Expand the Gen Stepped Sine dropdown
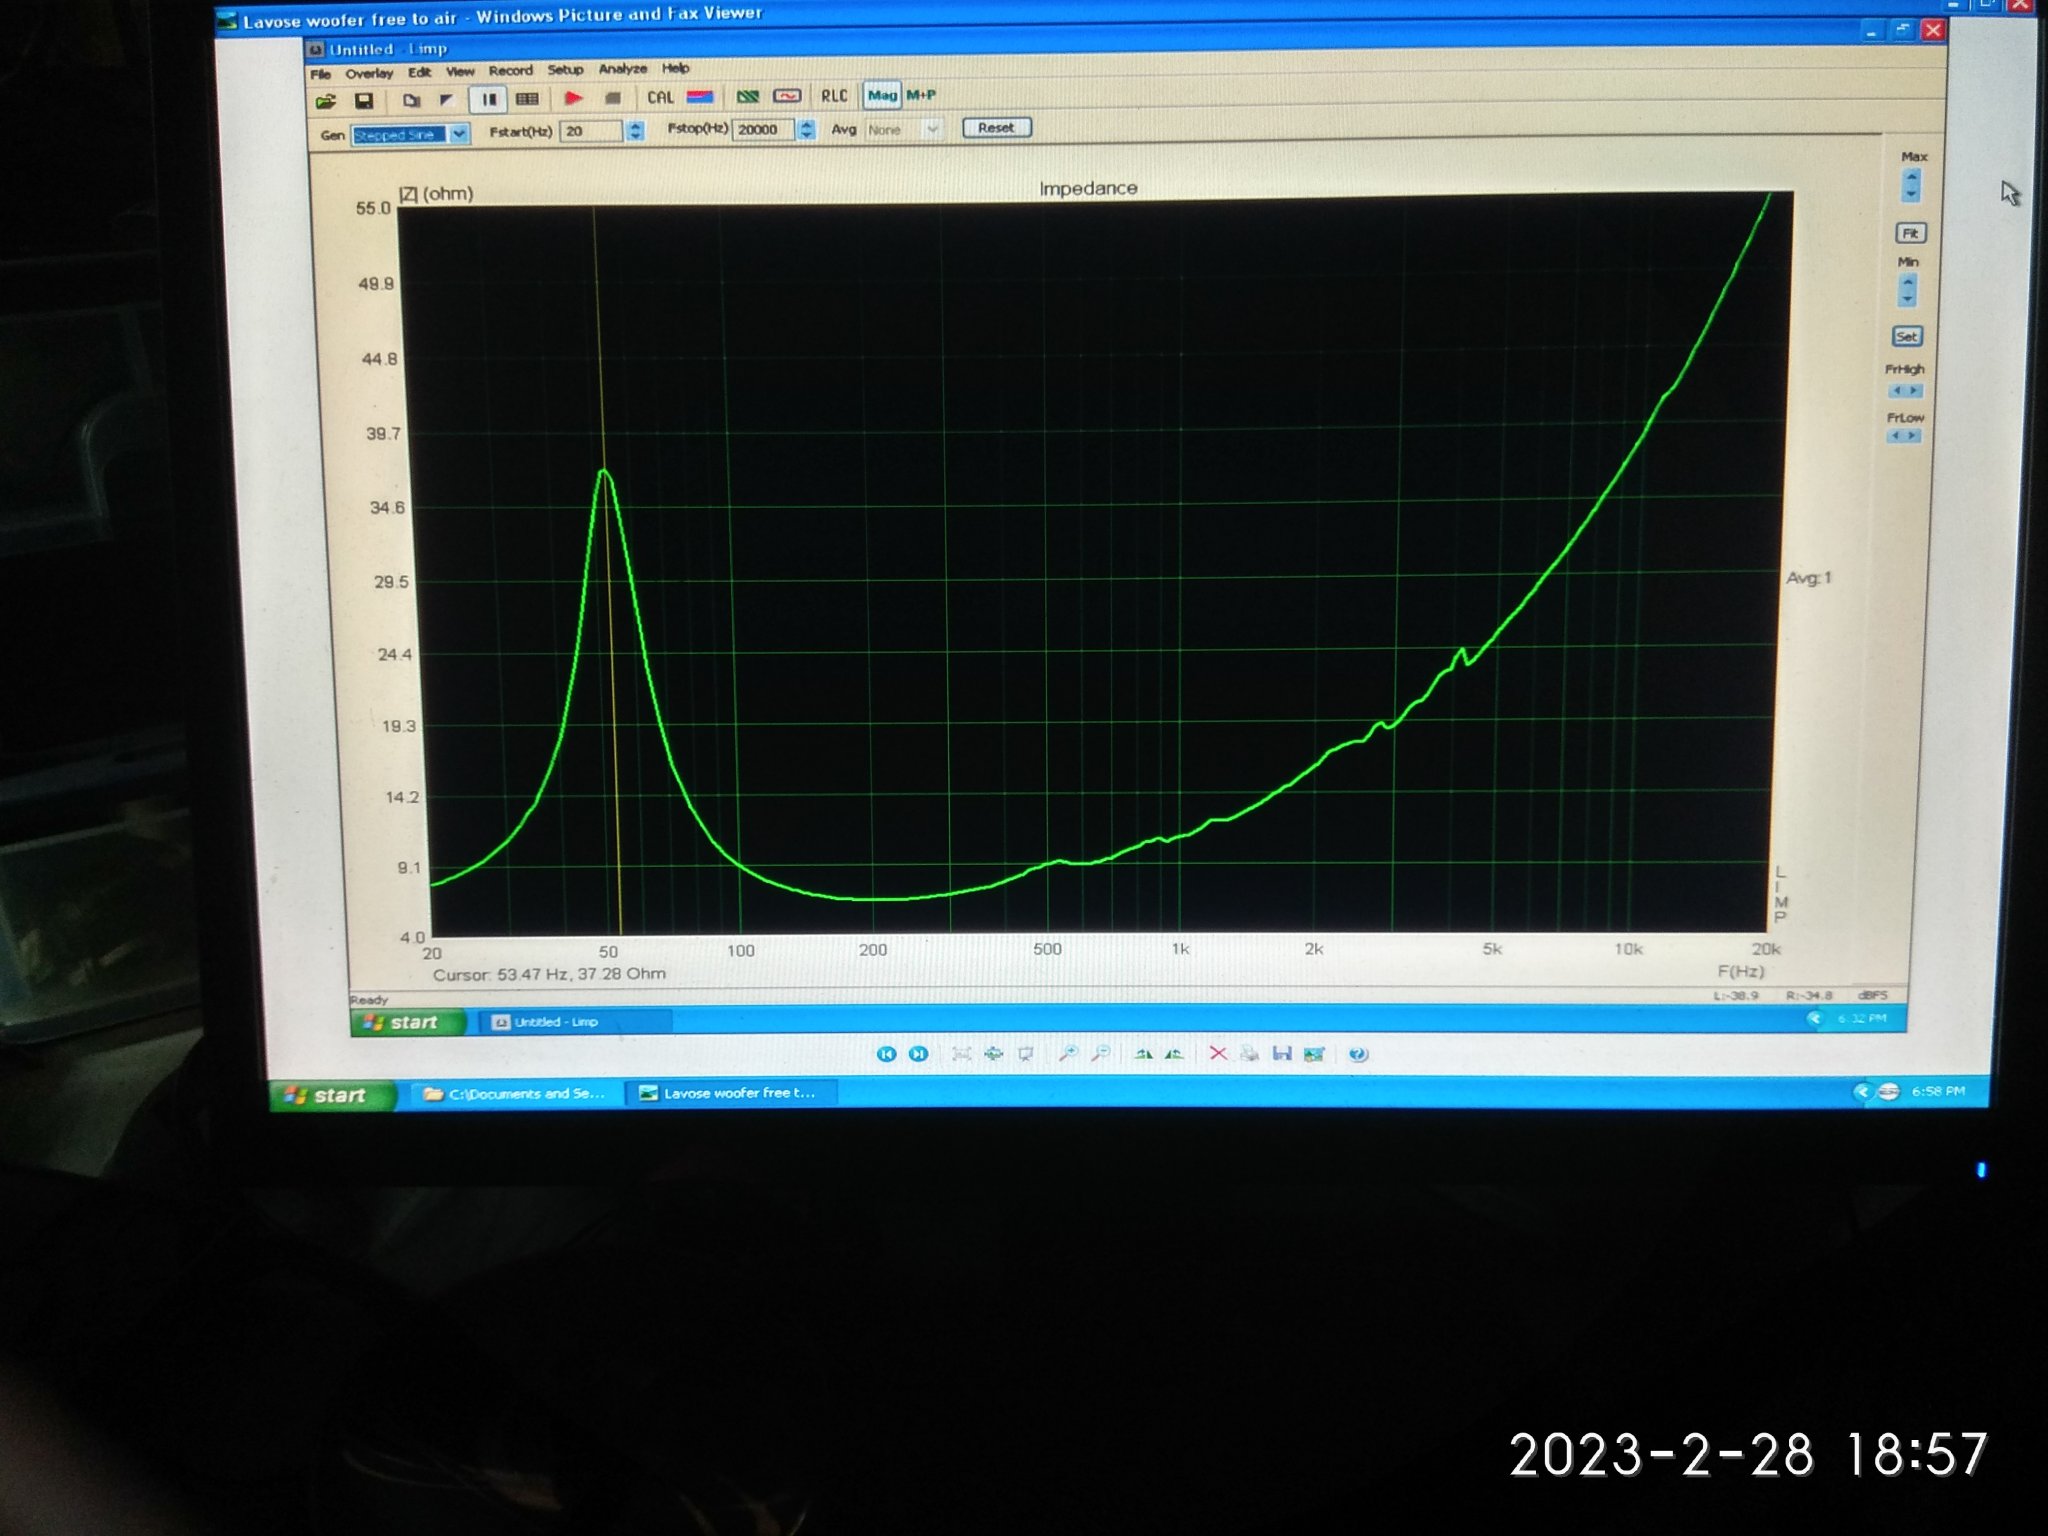 pyautogui.click(x=459, y=133)
